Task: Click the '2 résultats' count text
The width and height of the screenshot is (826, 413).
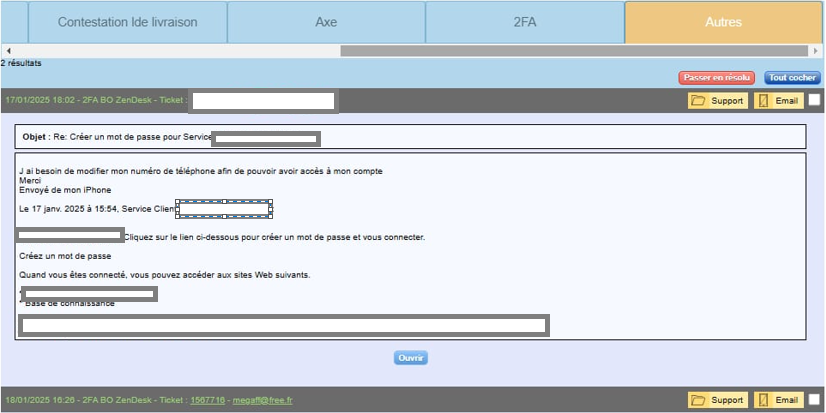Action: pyautogui.click(x=21, y=63)
